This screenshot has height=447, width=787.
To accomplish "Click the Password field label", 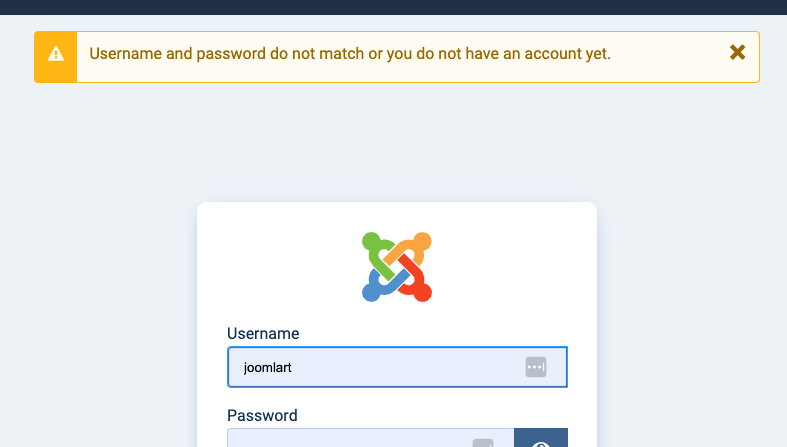I will (262, 415).
